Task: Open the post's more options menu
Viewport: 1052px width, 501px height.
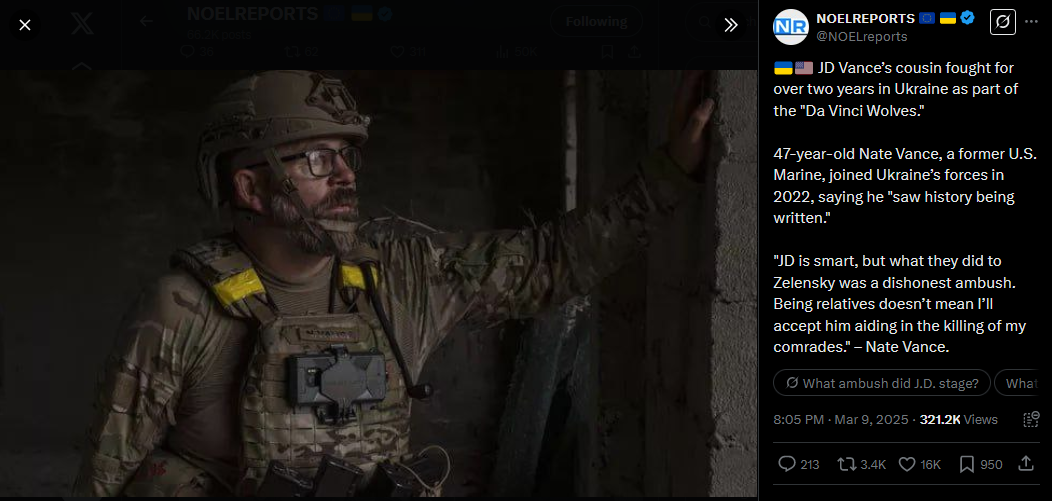Action: [1032, 23]
